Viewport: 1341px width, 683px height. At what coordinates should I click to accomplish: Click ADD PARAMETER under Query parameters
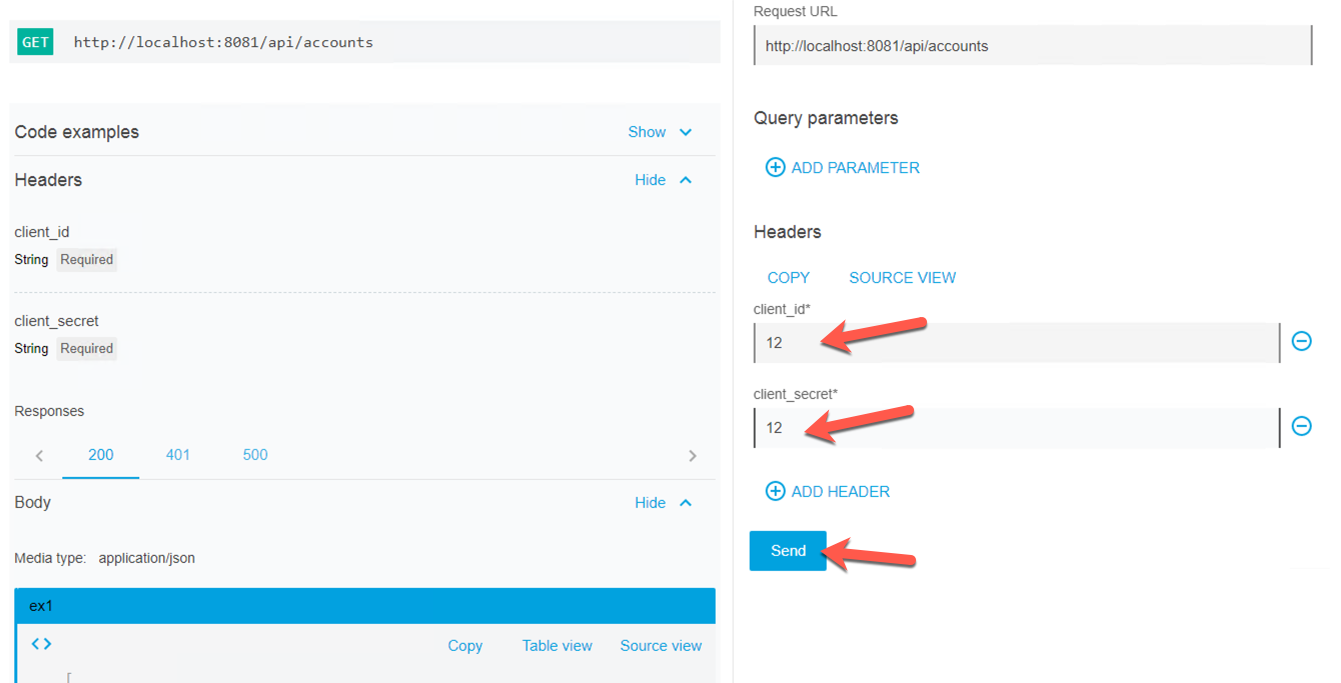(x=855, y=168)
